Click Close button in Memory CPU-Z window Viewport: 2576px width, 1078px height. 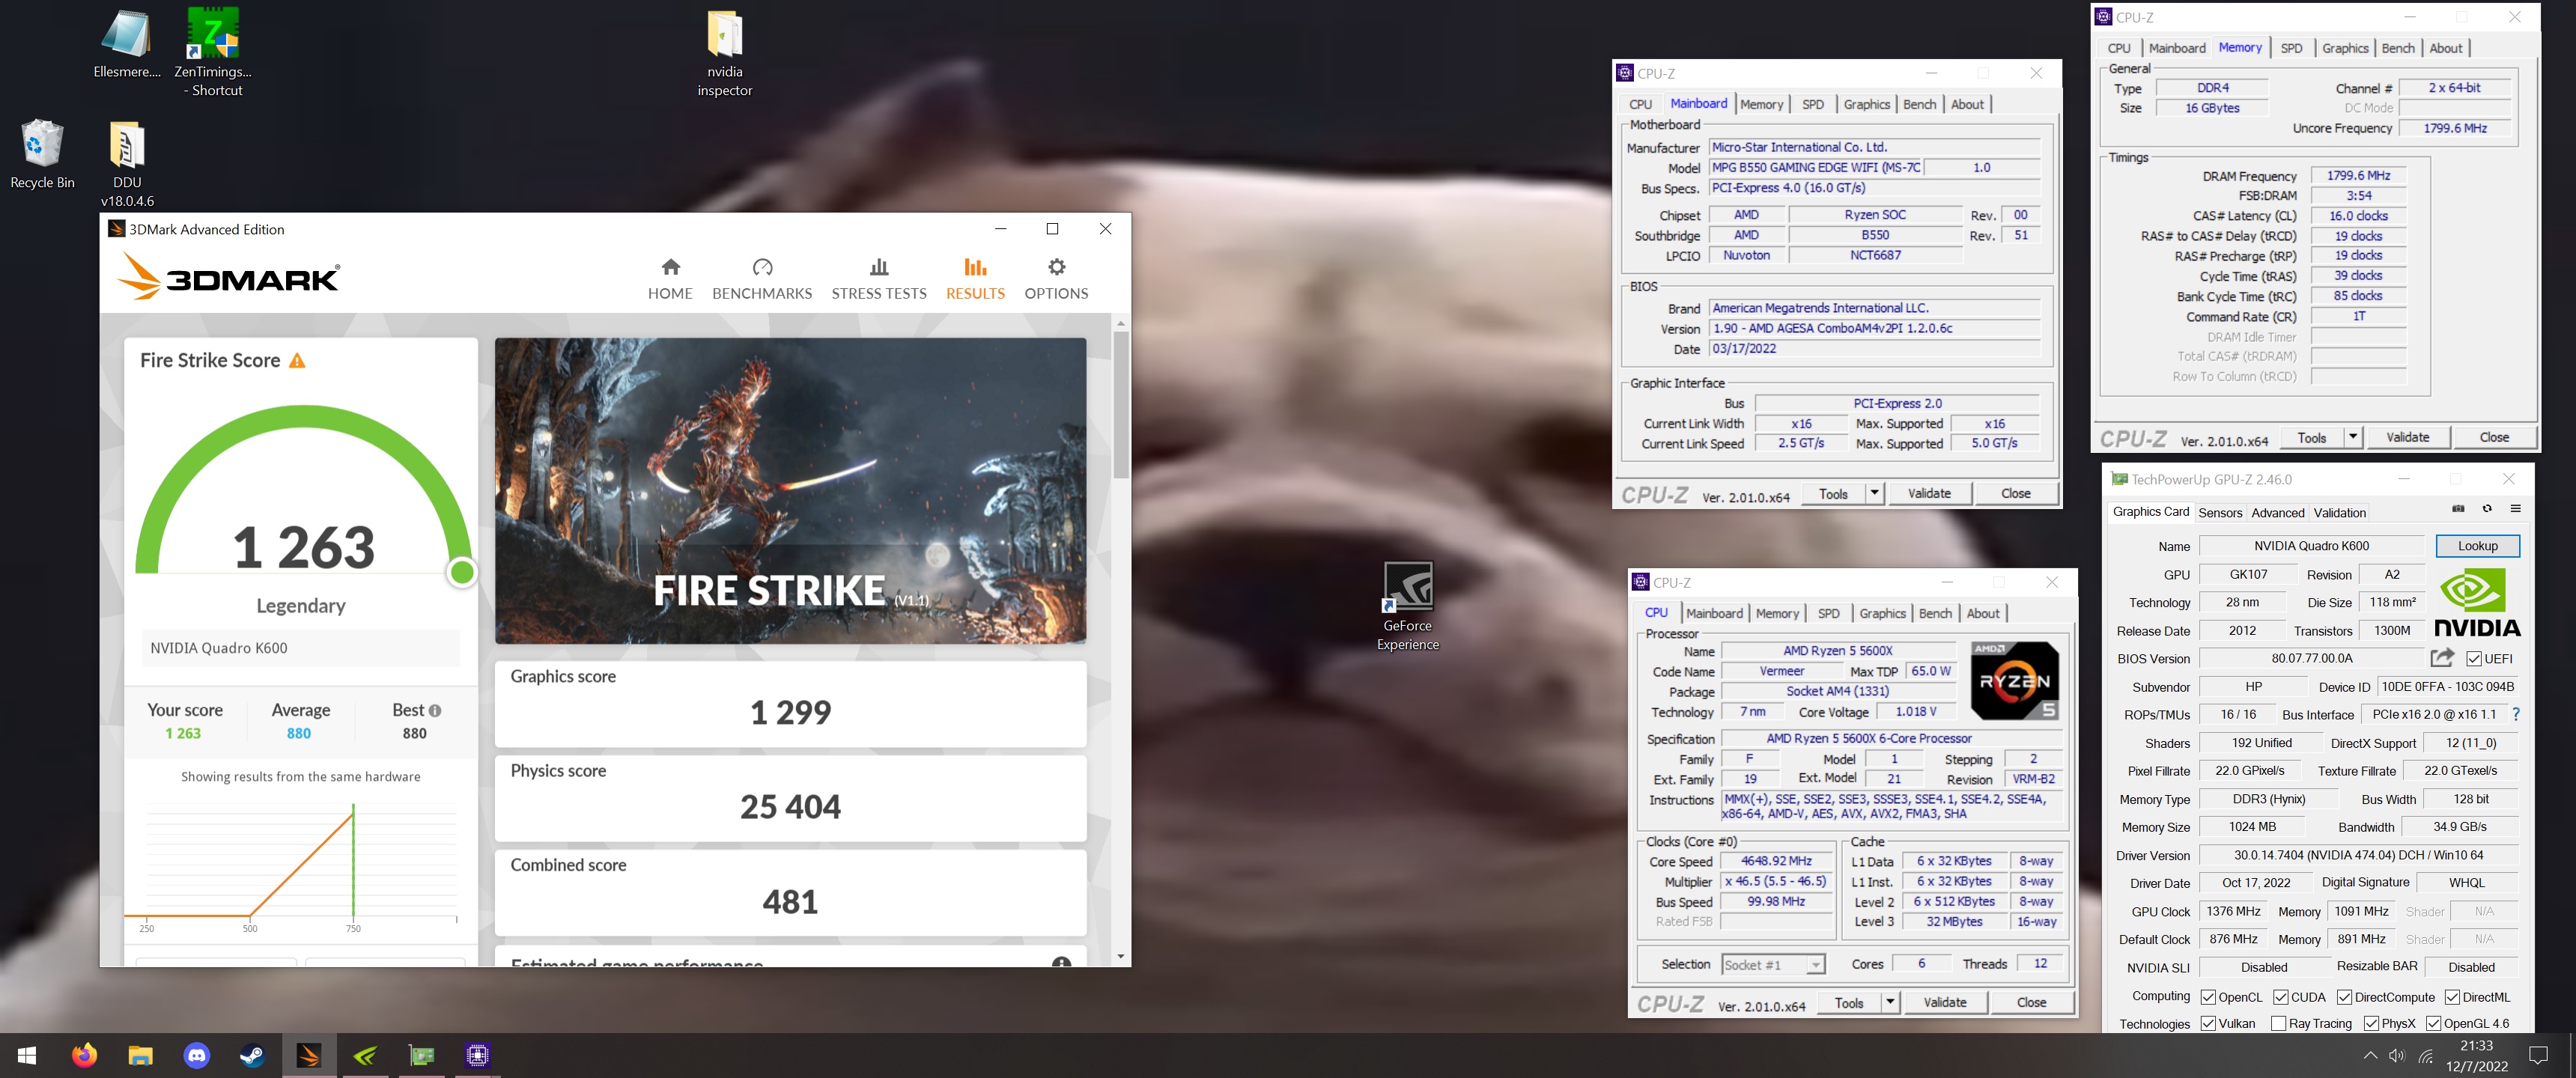[2494, 437]
